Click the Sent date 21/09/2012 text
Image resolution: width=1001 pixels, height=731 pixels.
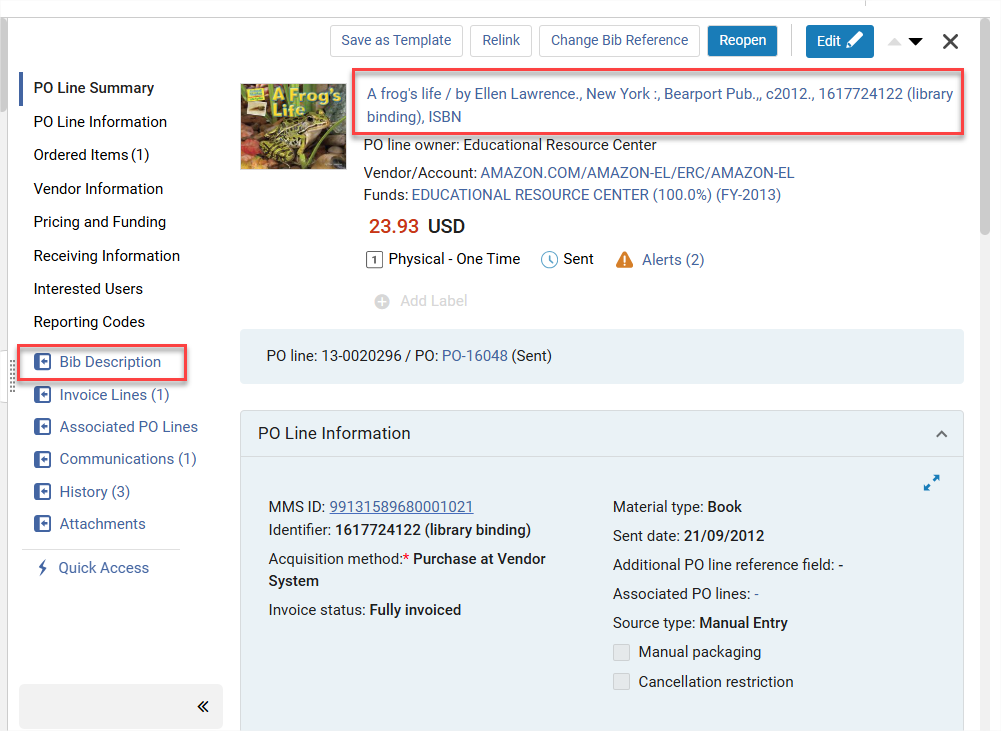[688, 536]
